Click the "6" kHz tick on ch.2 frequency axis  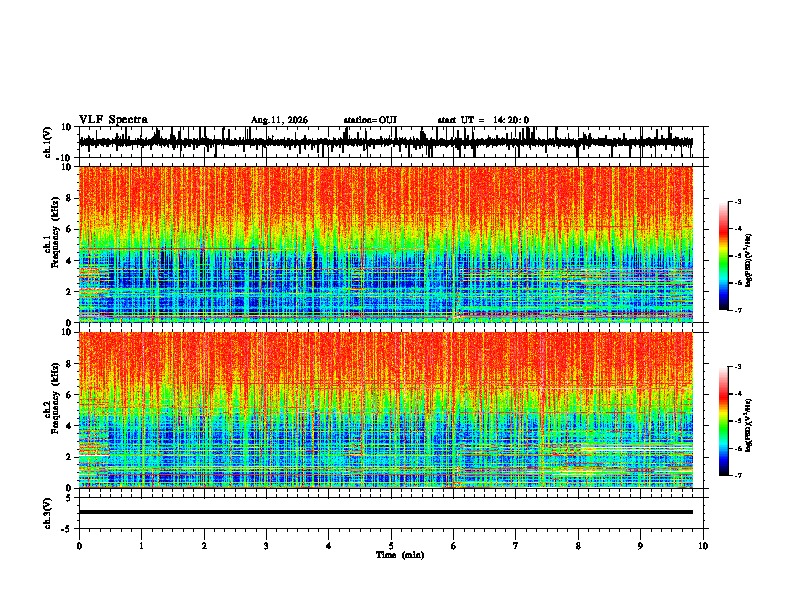point(70,394)
